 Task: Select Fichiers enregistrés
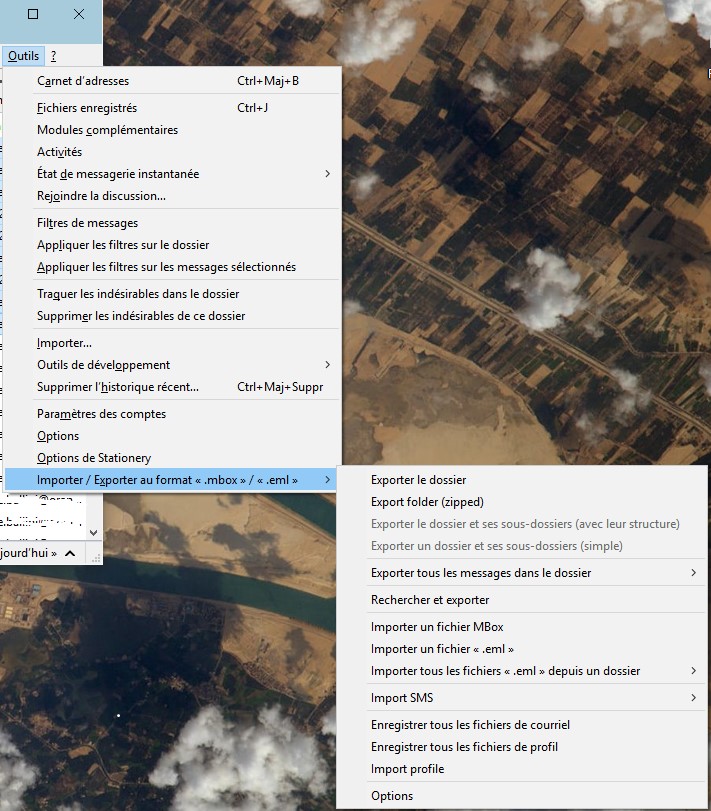click(x=173, y=108)
